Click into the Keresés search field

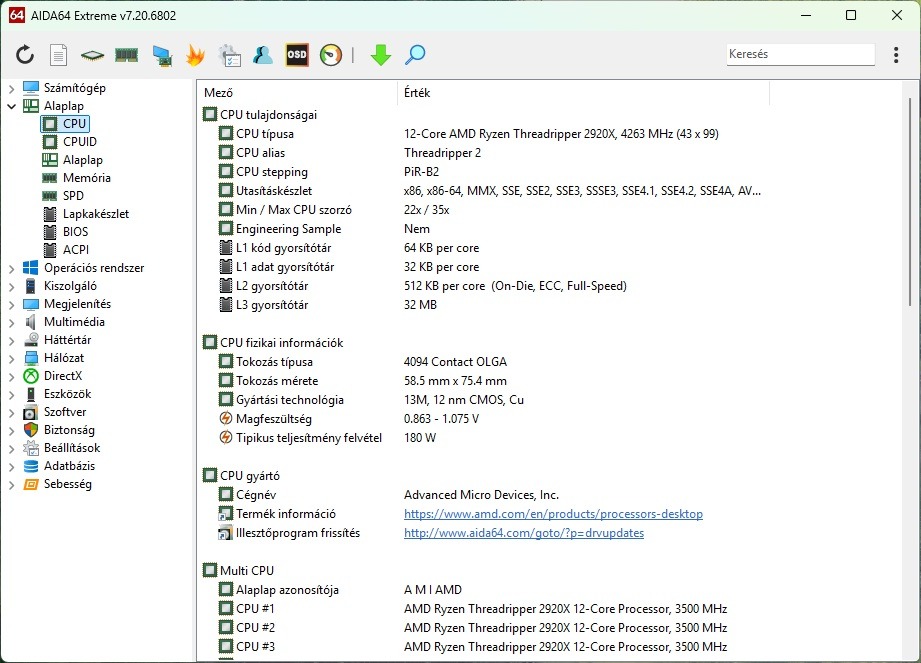click(798, 55)
